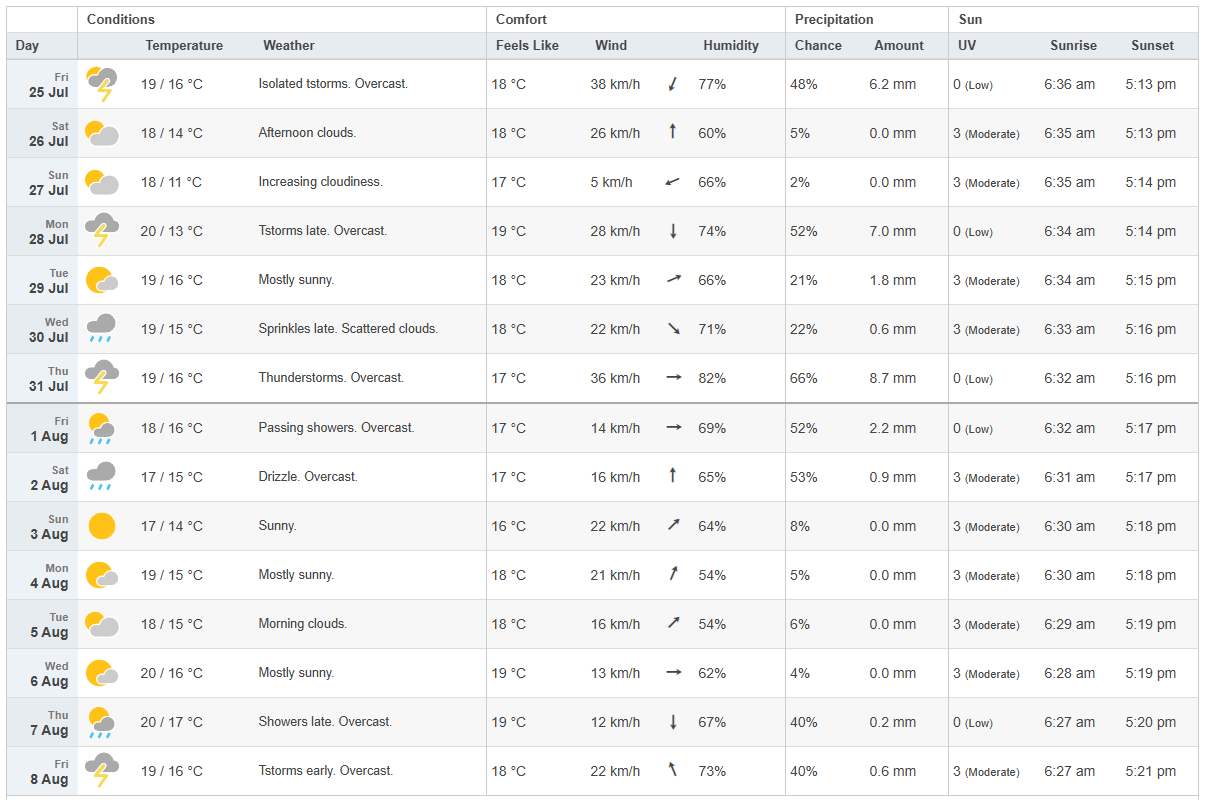Image resolution: width=1205 pixels, height=800 pixels.
Task: Click the sunny icon for Sun 3 Aug
Action: tap(101, 526)
